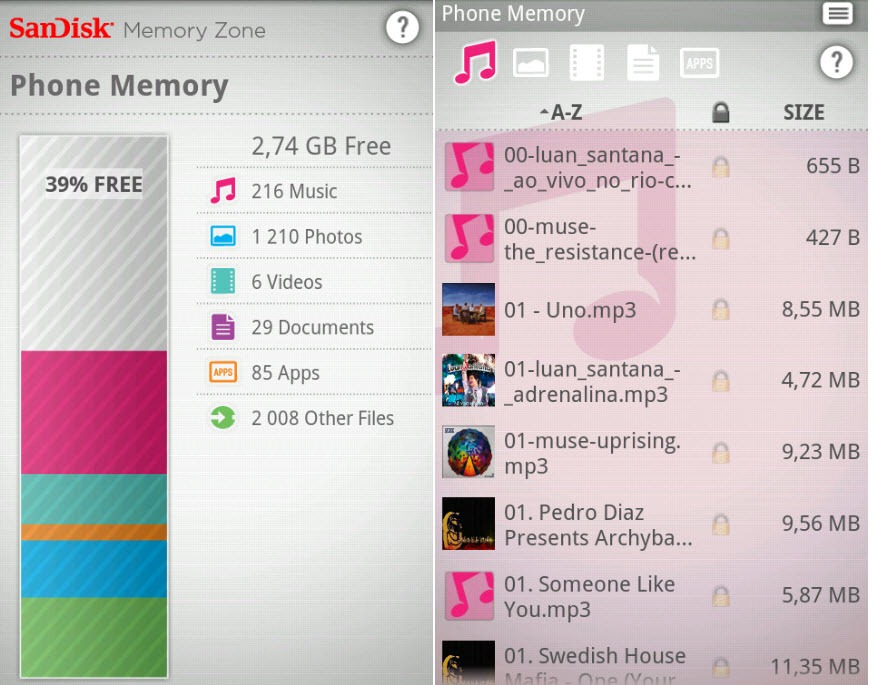Tap the pink Music segment of storage bar
Image resolution: width=872 pixels, height=685 pixels.
(94, 411)
